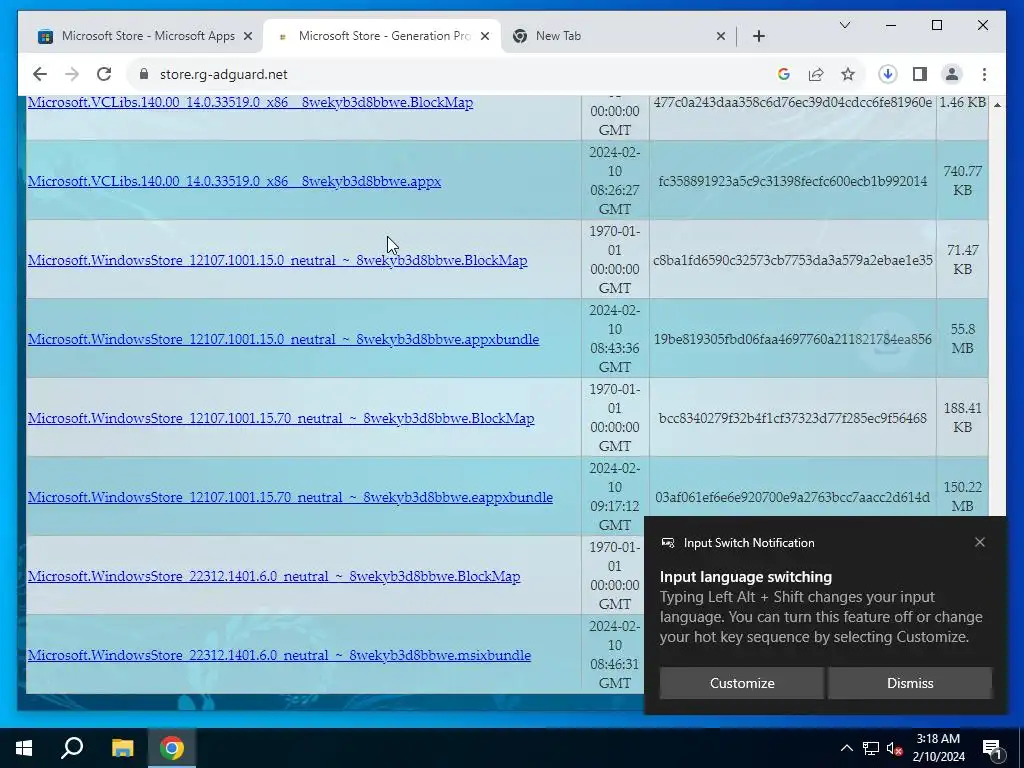Screen dimensions: 1024x768
Task: Go back using the browser back arrow
Action: click(x=40, y=74)
